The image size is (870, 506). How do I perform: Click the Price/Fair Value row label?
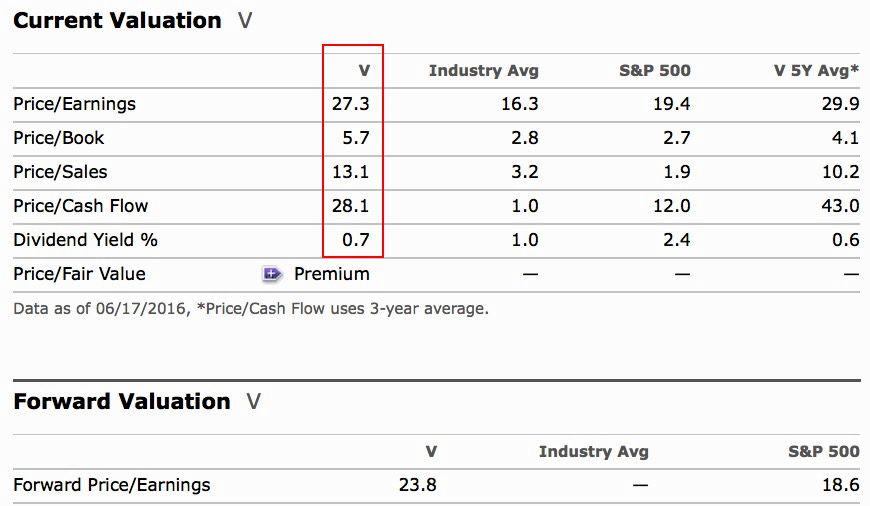(79, 274)
